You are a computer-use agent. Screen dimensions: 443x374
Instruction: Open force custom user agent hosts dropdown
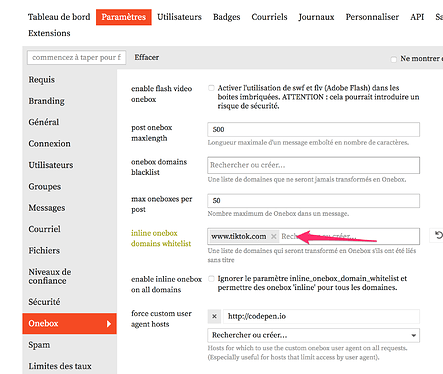coord(313,335)
